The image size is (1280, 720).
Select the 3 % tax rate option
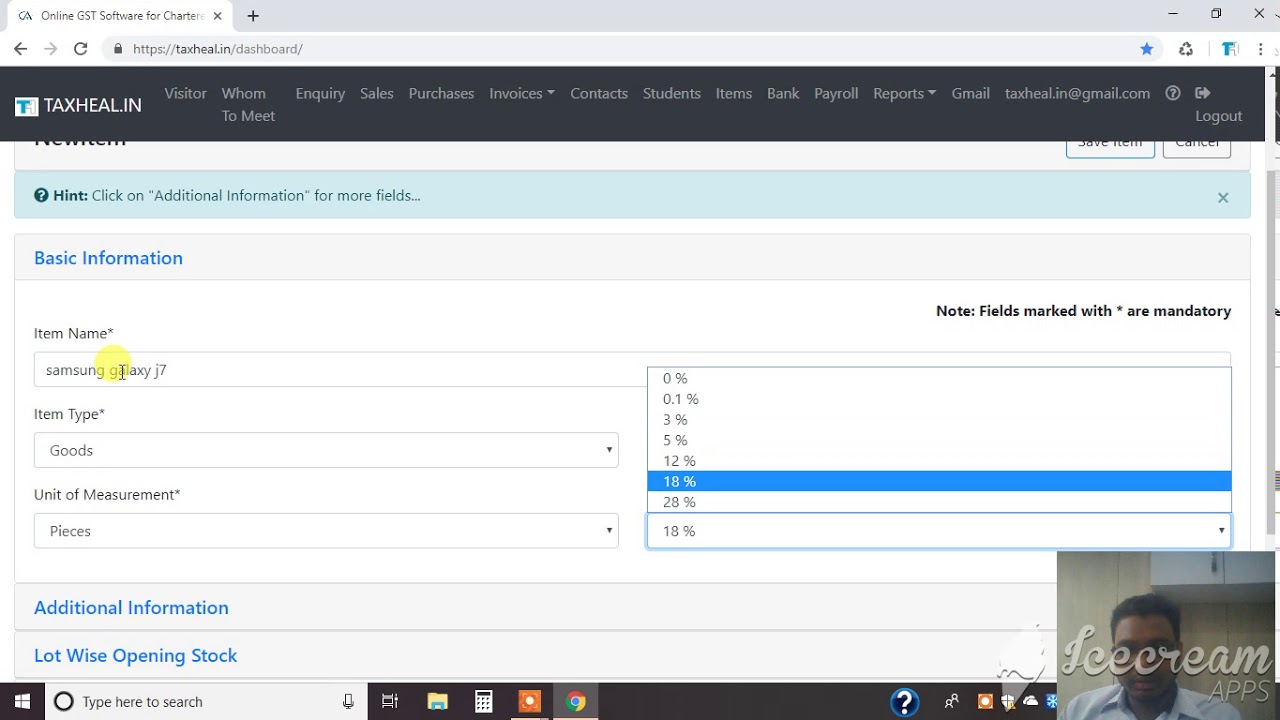pos(939,420)
